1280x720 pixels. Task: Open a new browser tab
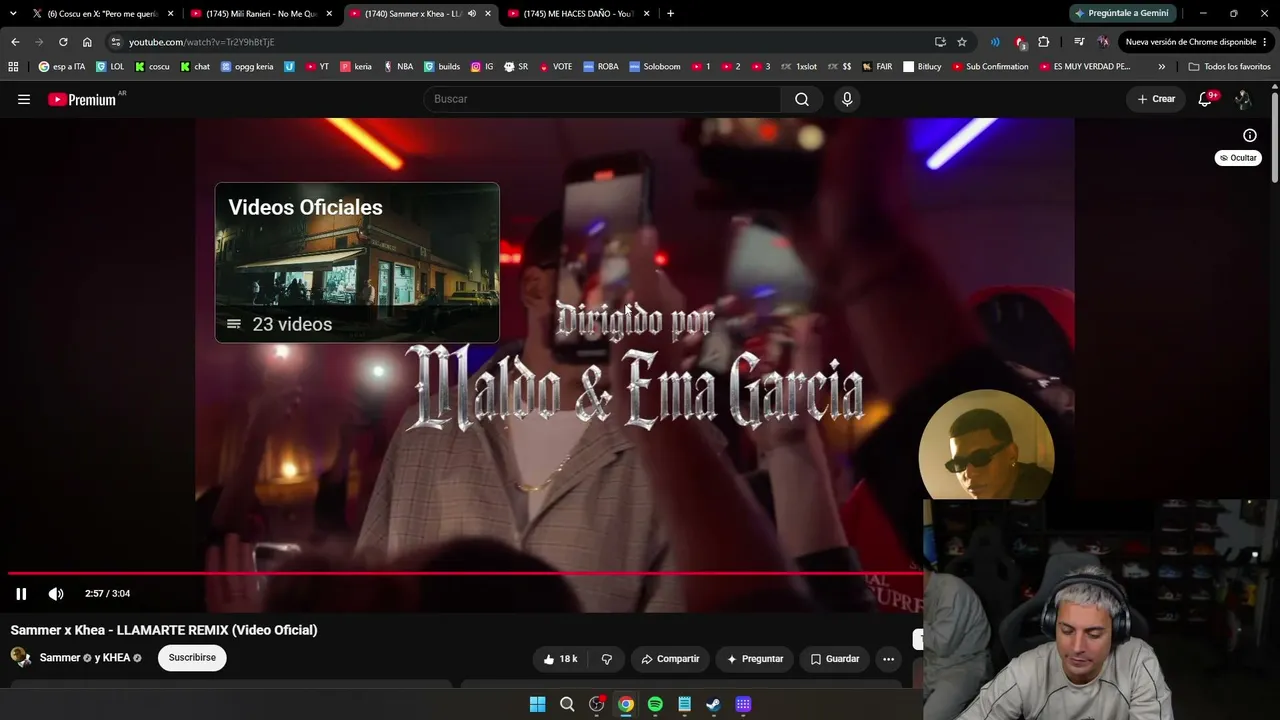(x=670, y=13)
